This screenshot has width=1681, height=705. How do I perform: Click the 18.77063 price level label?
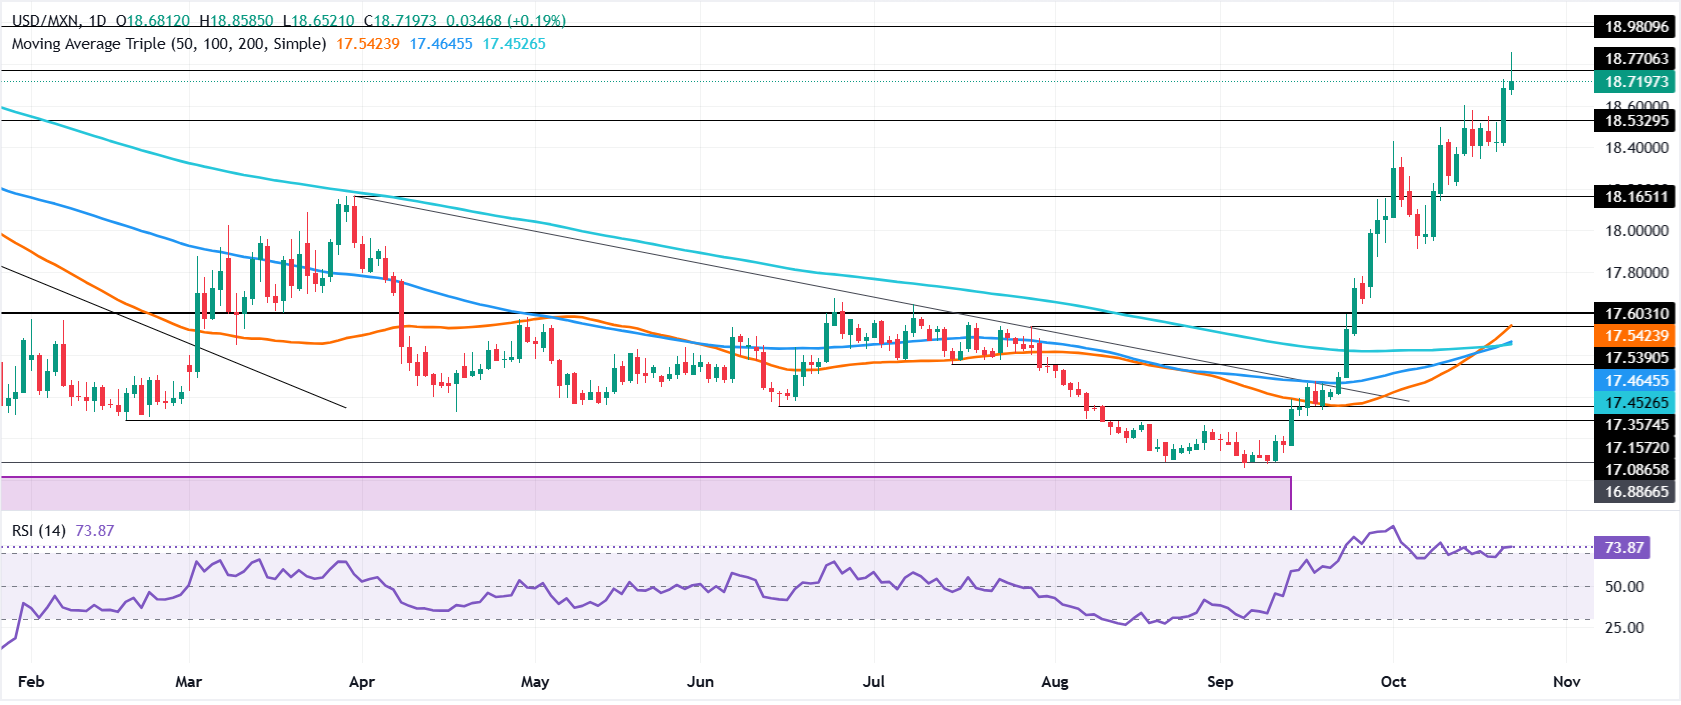point(1635,59)
